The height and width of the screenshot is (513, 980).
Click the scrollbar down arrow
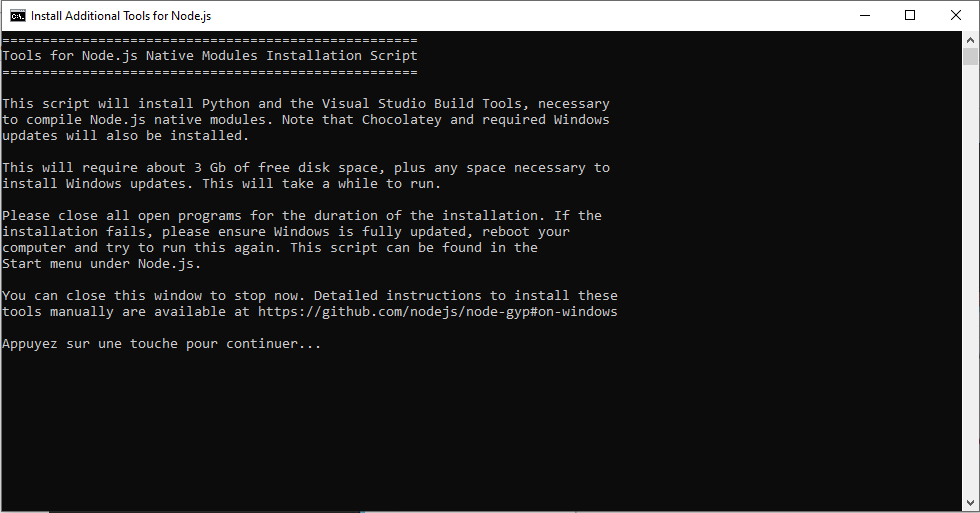click(x=970, y=503)
